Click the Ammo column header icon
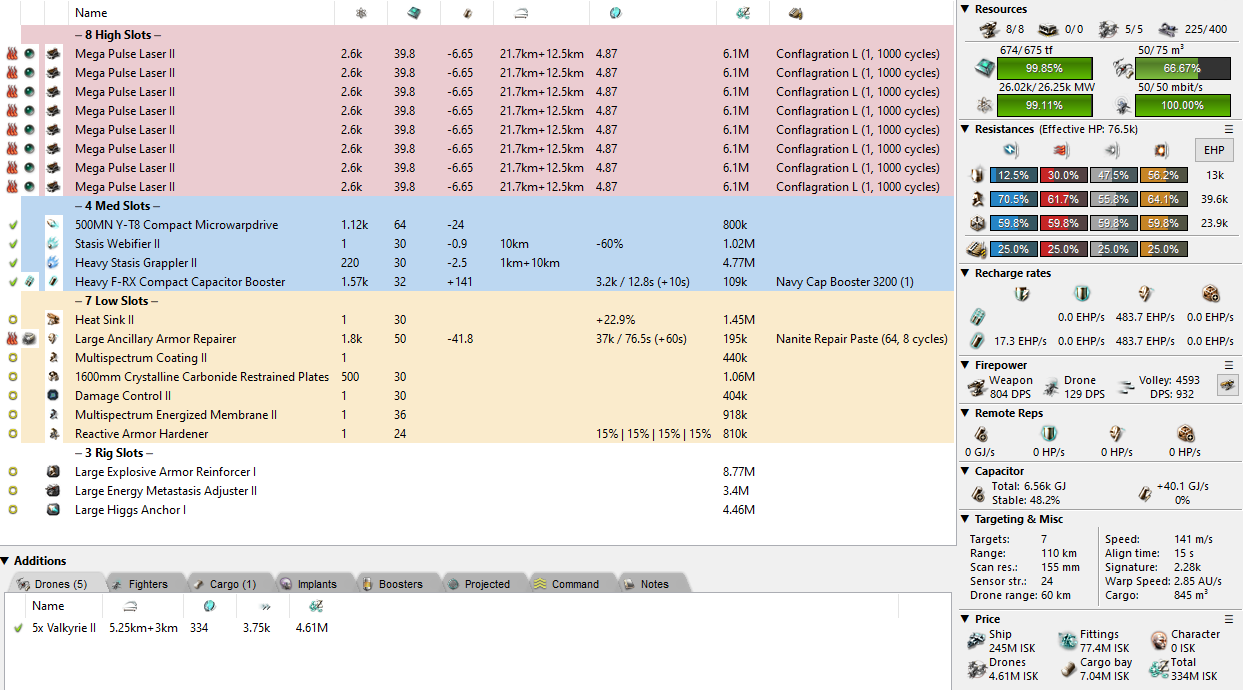 (796, 13)
